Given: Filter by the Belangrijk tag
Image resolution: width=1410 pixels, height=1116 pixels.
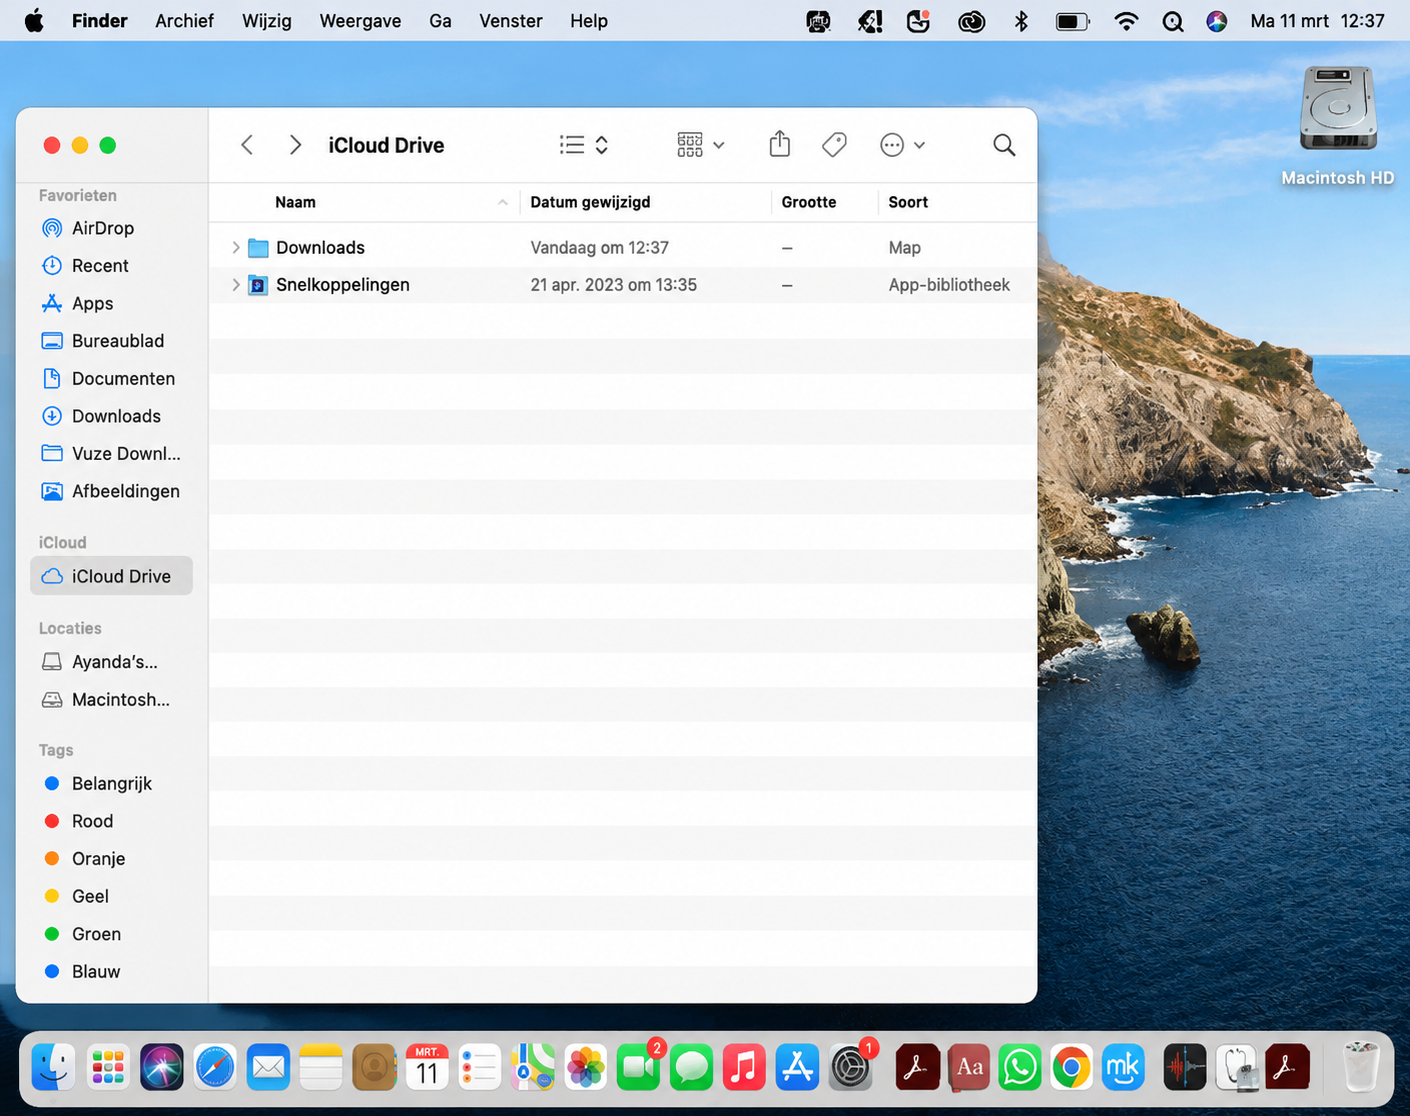Looking at the screenshot, I should [111, 784].
